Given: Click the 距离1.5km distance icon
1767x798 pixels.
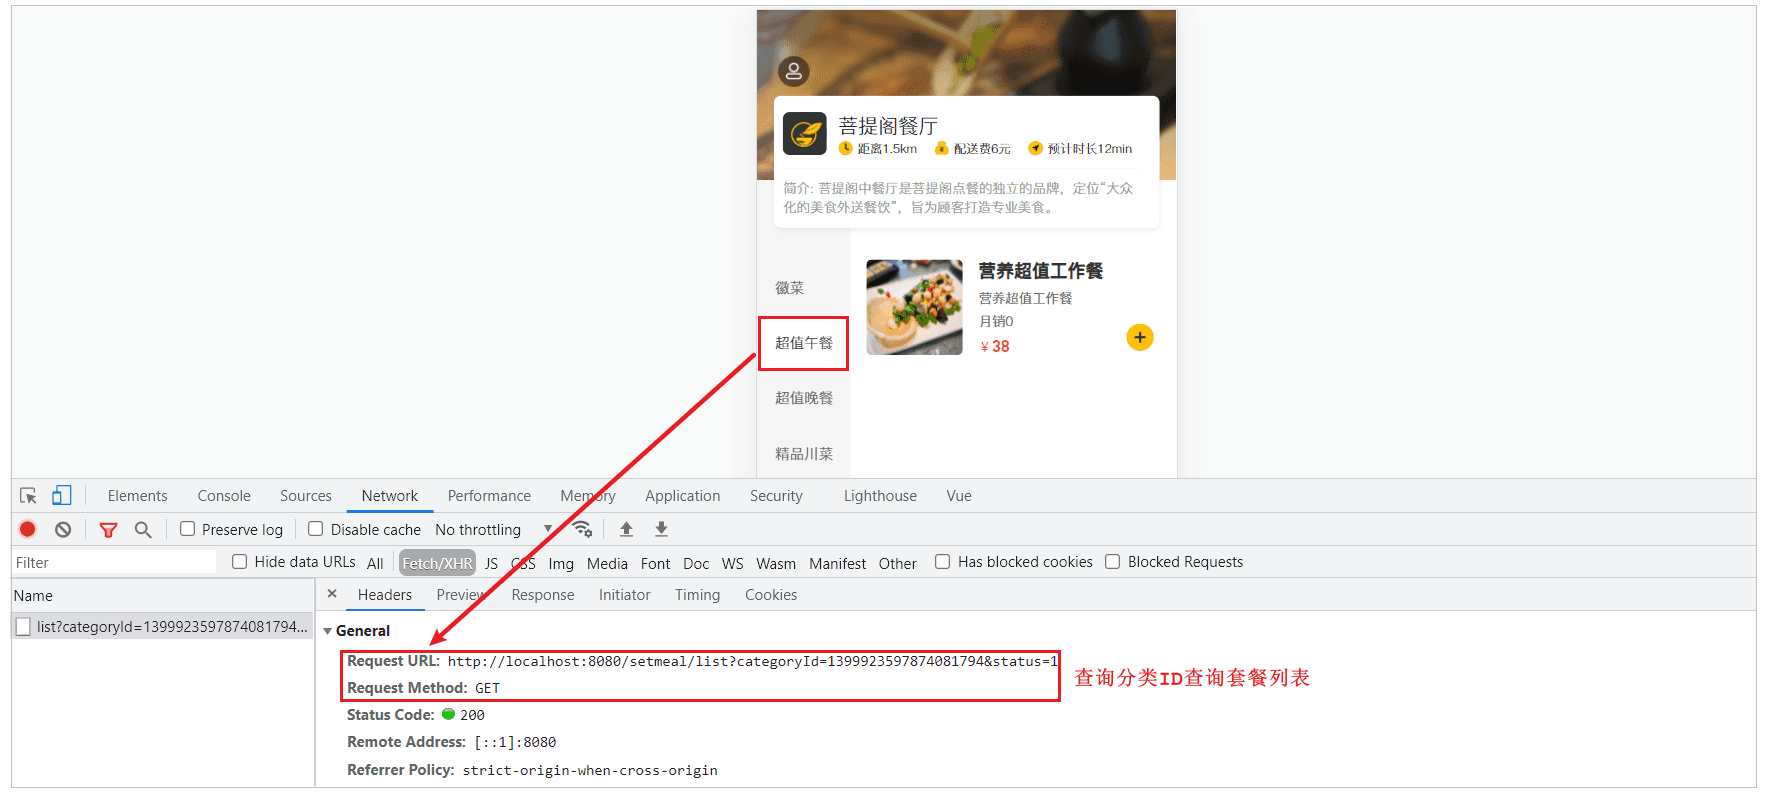Looking at the screenshot, I should [x=846, y=148].
